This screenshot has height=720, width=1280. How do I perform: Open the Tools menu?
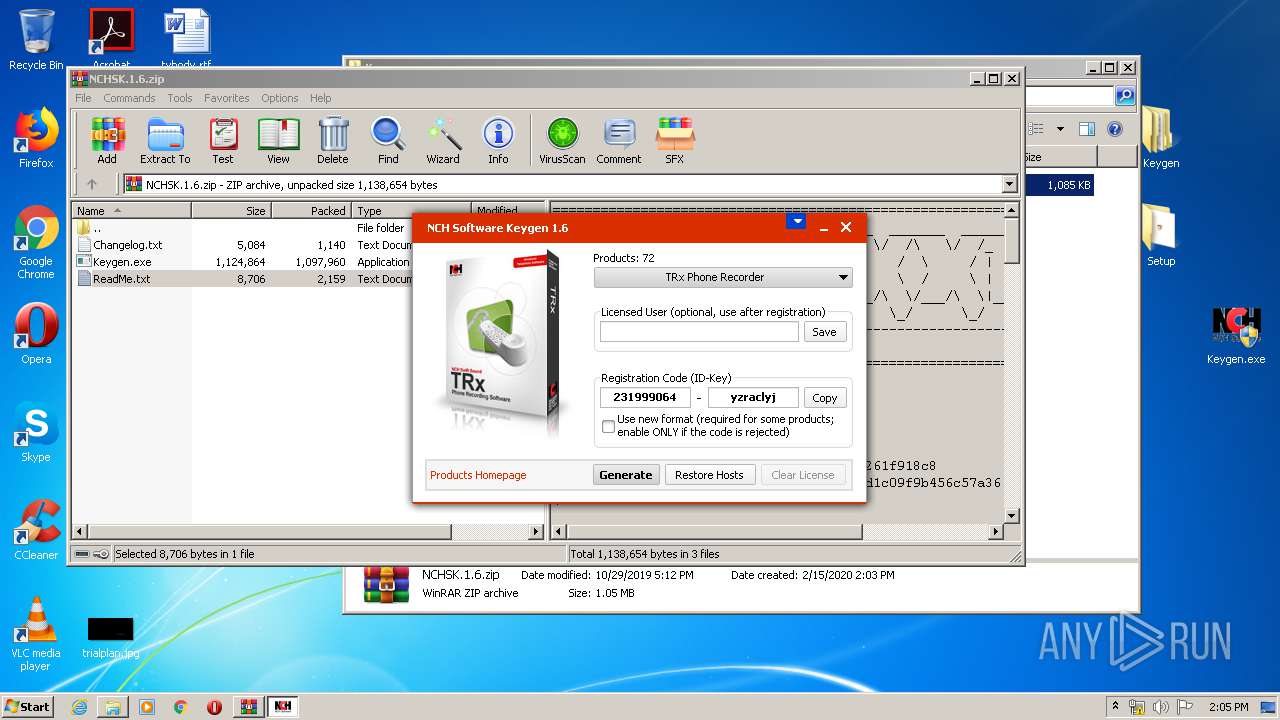(x=180, y=98)
